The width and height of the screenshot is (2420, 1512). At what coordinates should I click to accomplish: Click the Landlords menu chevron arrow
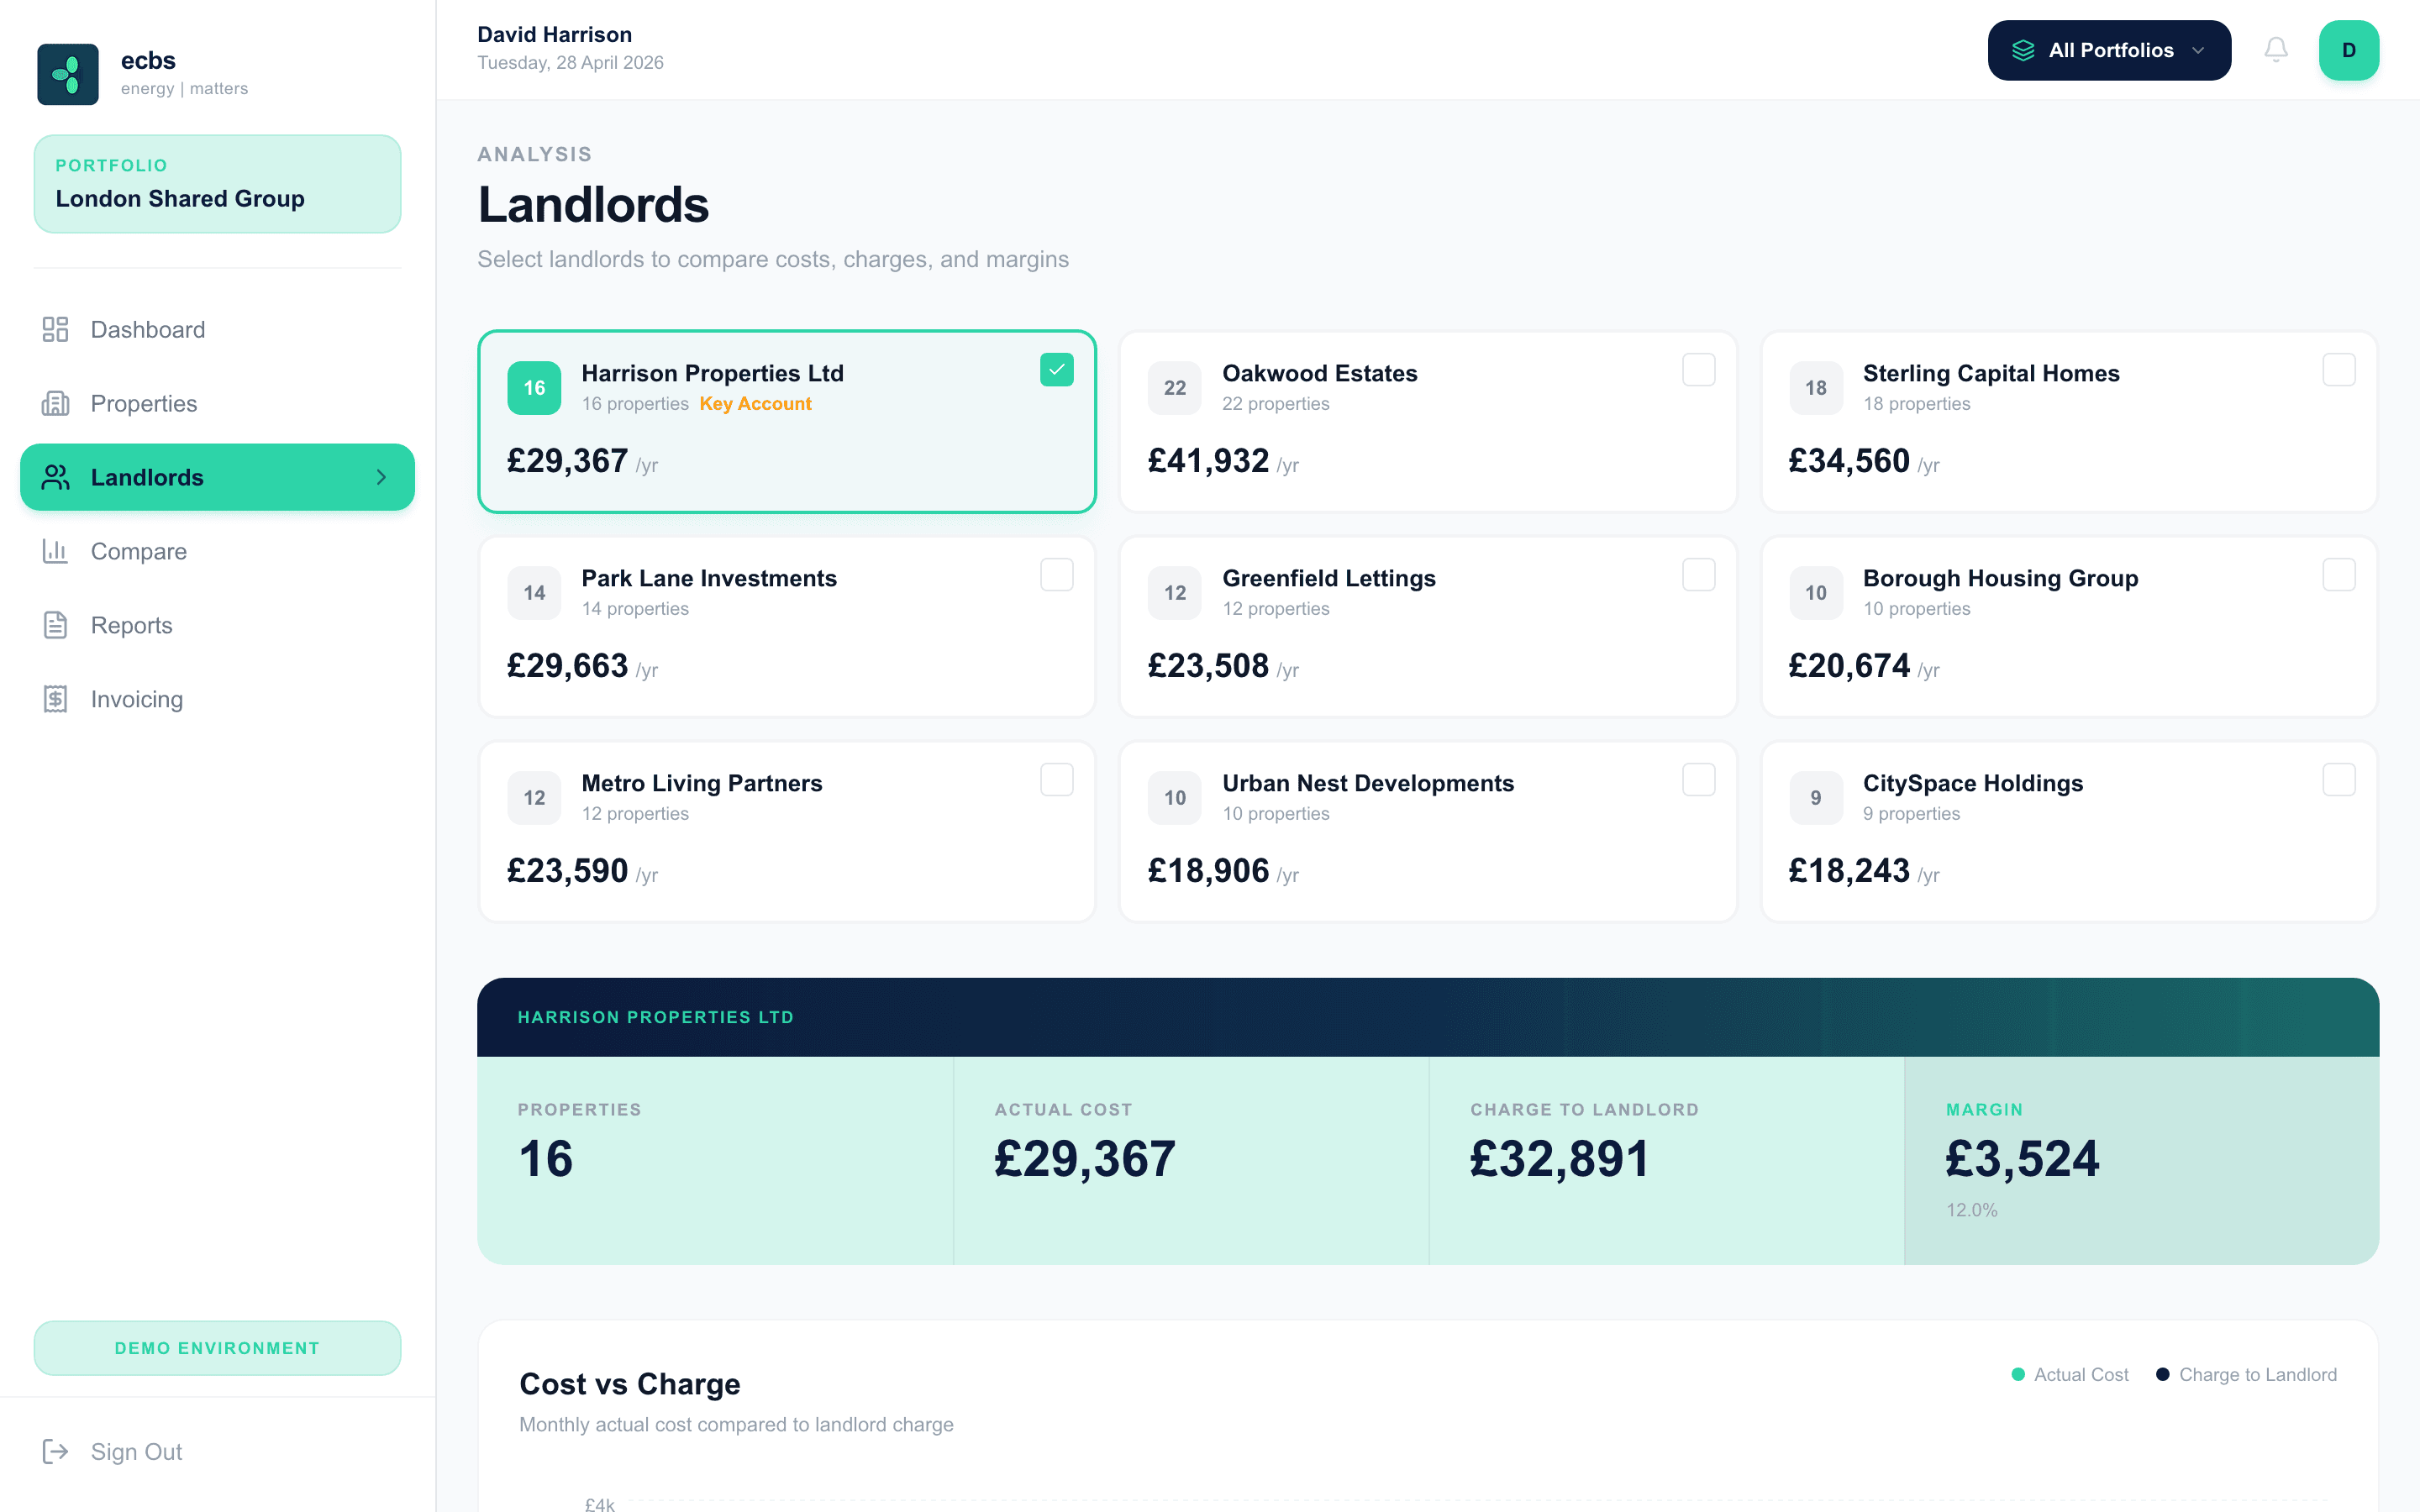tap(381, 477)
